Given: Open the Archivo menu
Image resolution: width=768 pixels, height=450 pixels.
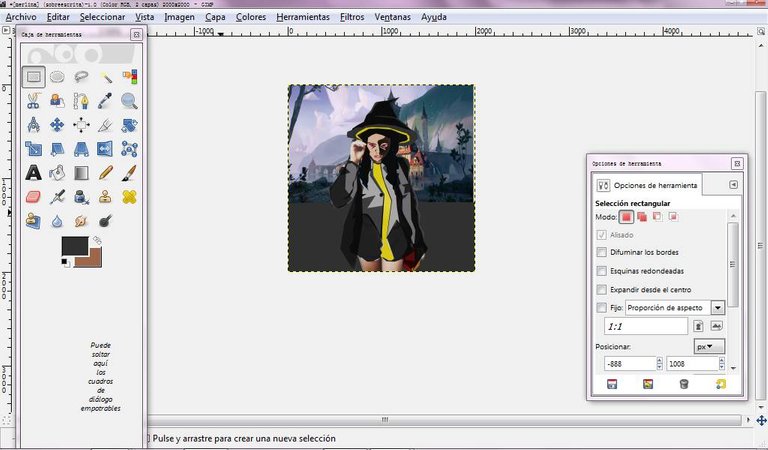Looking at the screenshot, I should coord(21,17).
